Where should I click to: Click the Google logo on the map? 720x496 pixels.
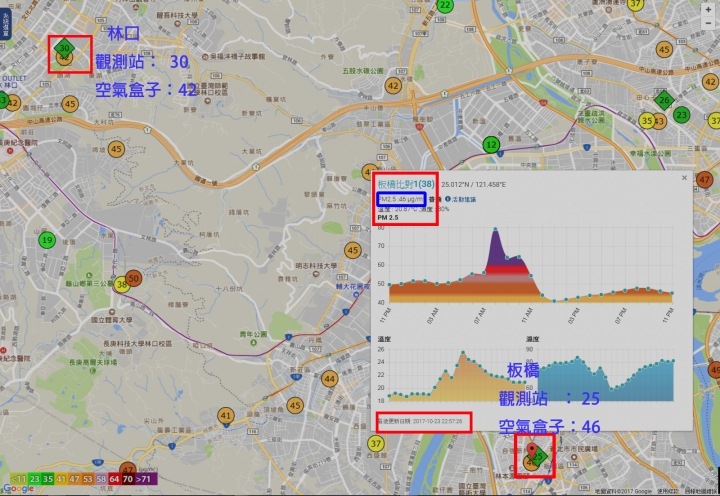tap(18, 489)
